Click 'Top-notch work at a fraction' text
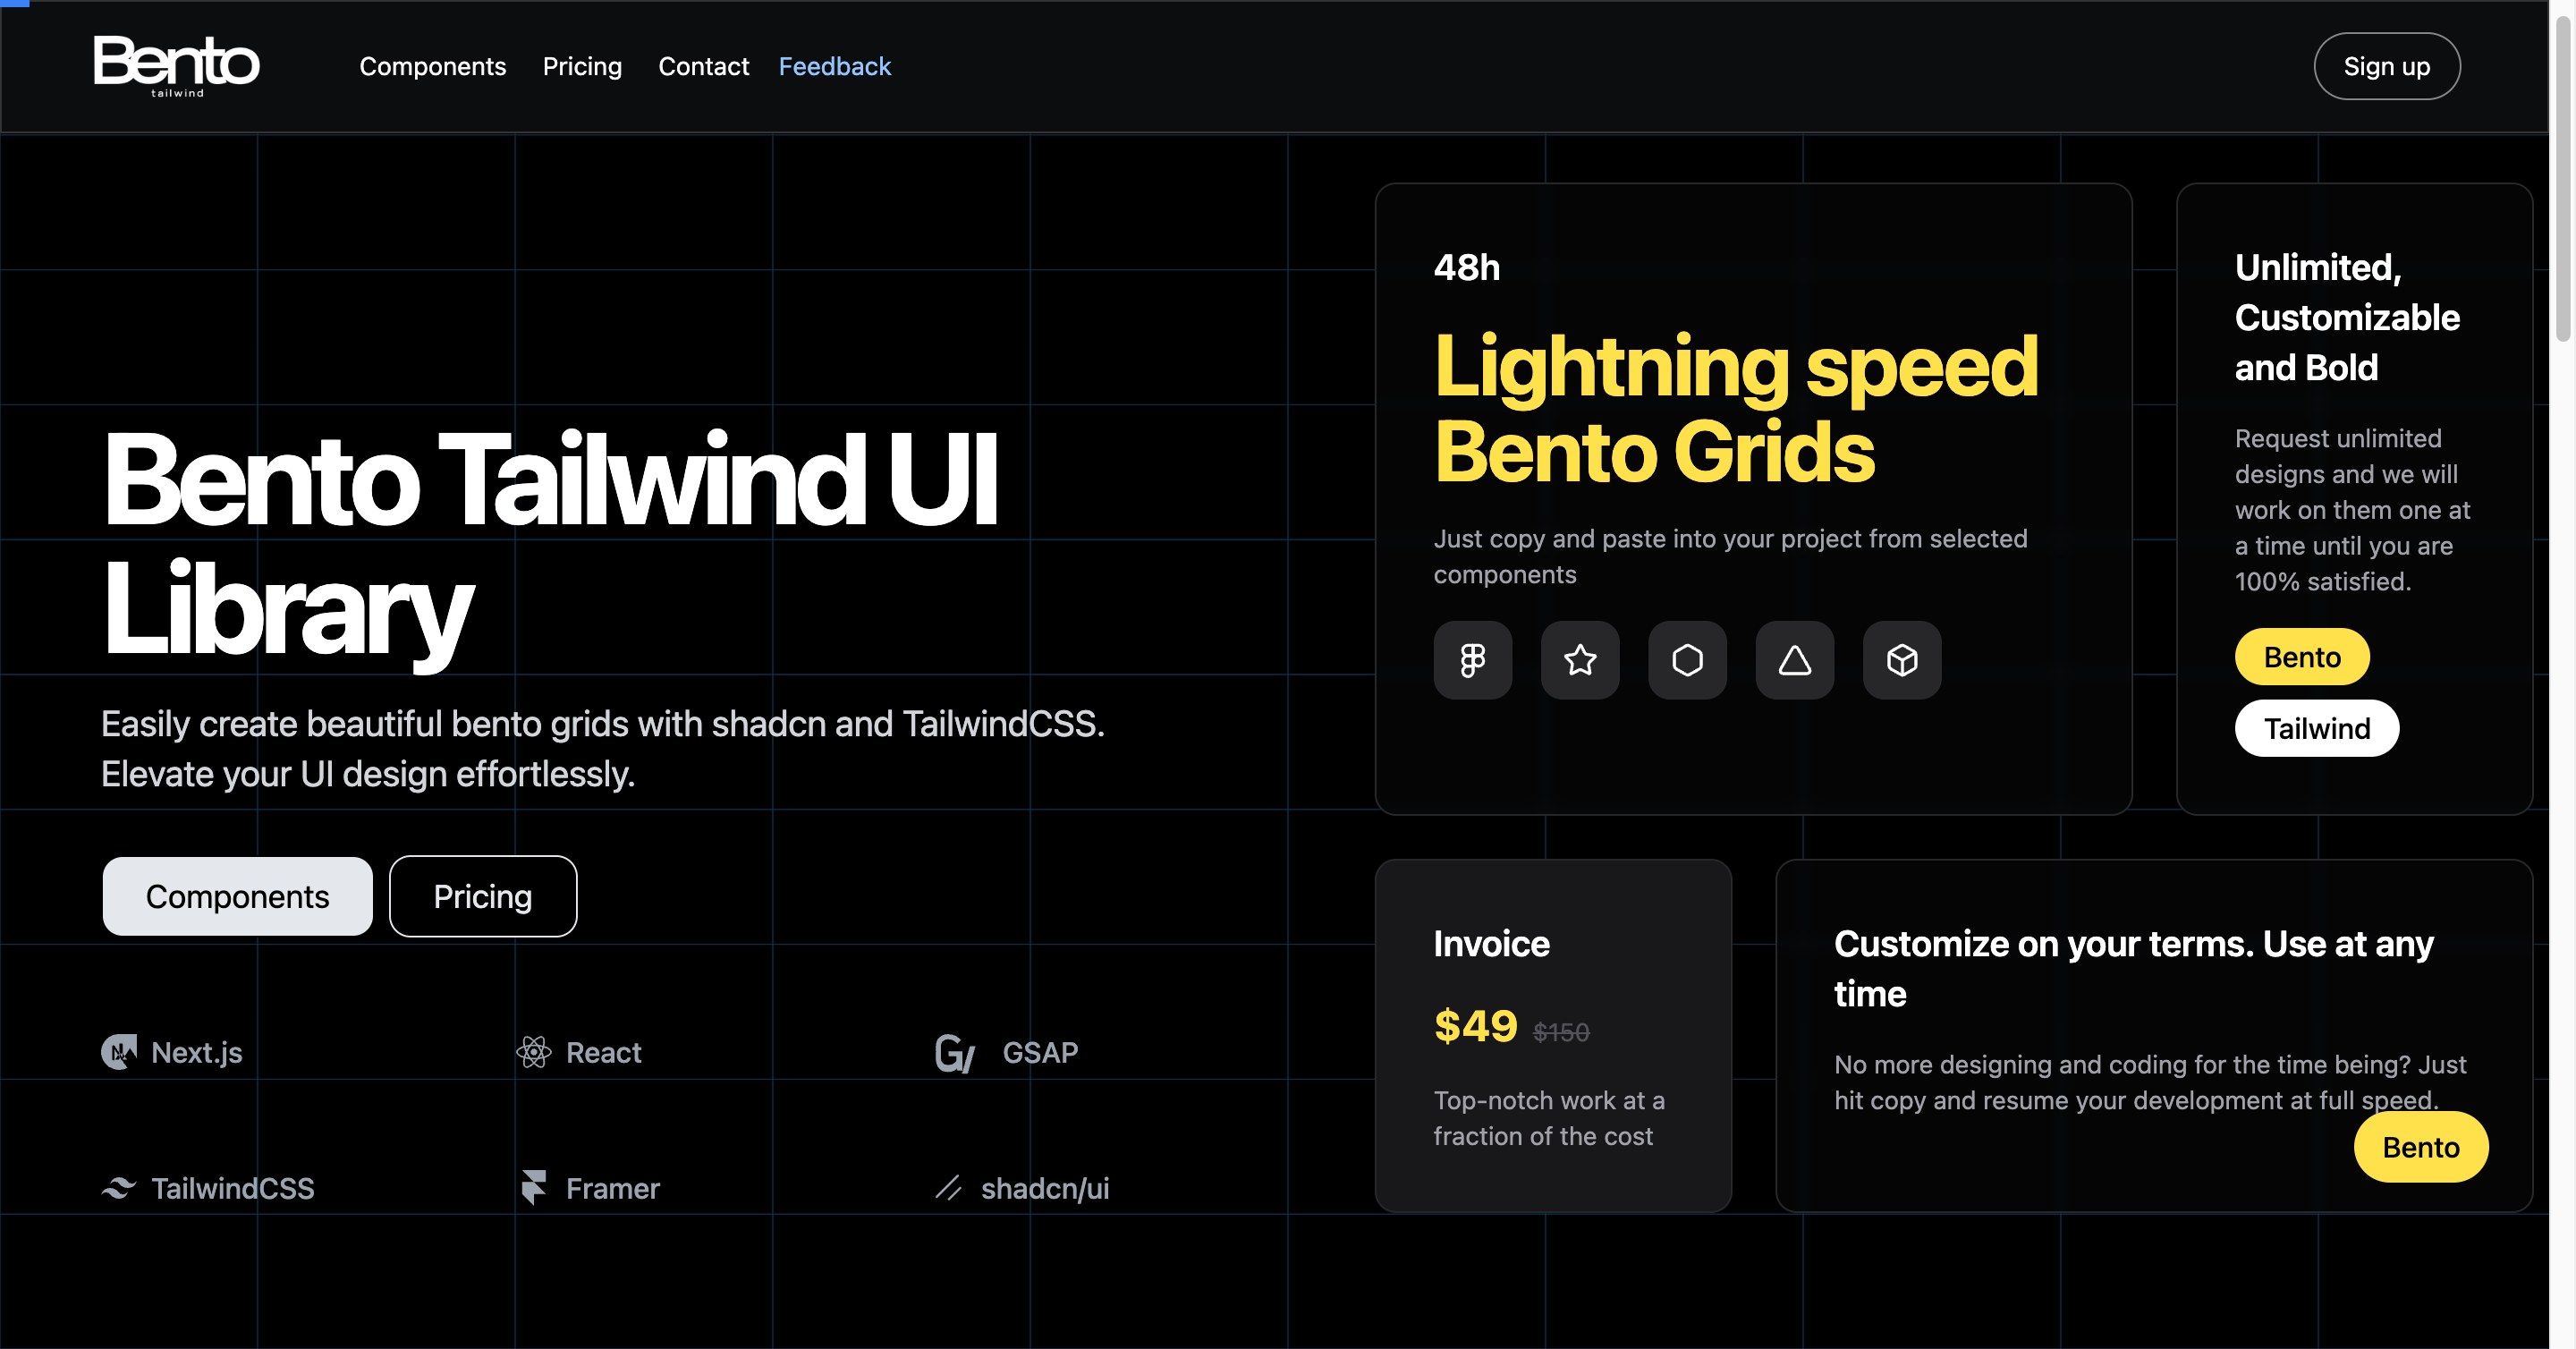This screenshot has height=1349, width=2576. (x=1549, y=1118)
